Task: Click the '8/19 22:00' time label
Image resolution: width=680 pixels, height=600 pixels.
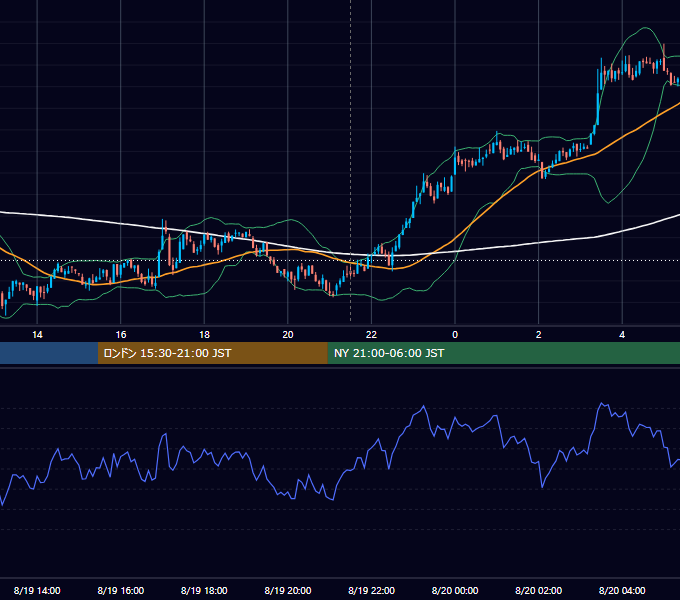Action: [x=372, y=590]
